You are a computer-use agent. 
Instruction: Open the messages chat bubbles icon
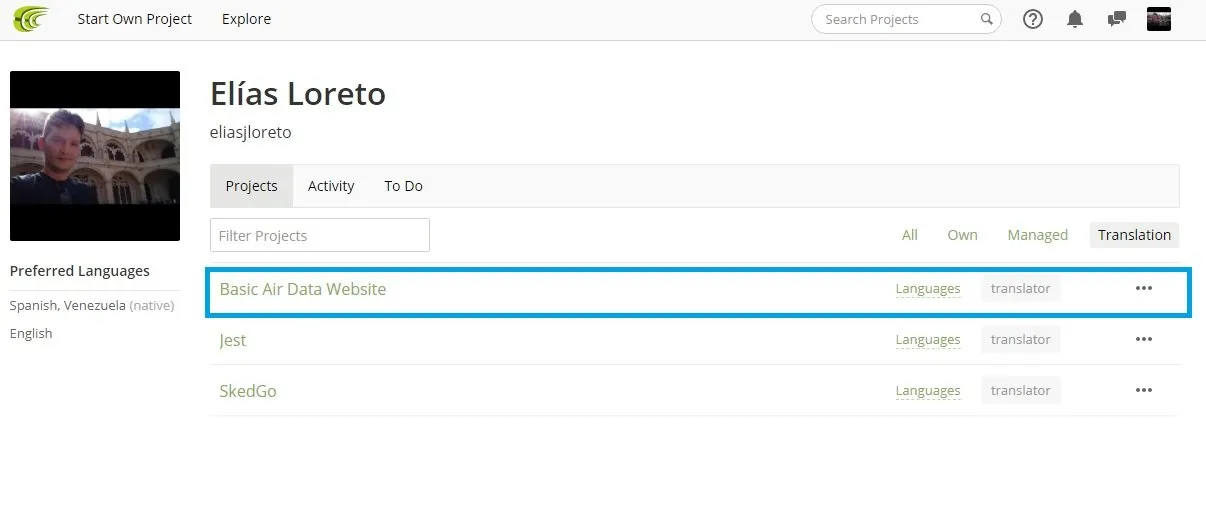click(x=1117, y=19)
